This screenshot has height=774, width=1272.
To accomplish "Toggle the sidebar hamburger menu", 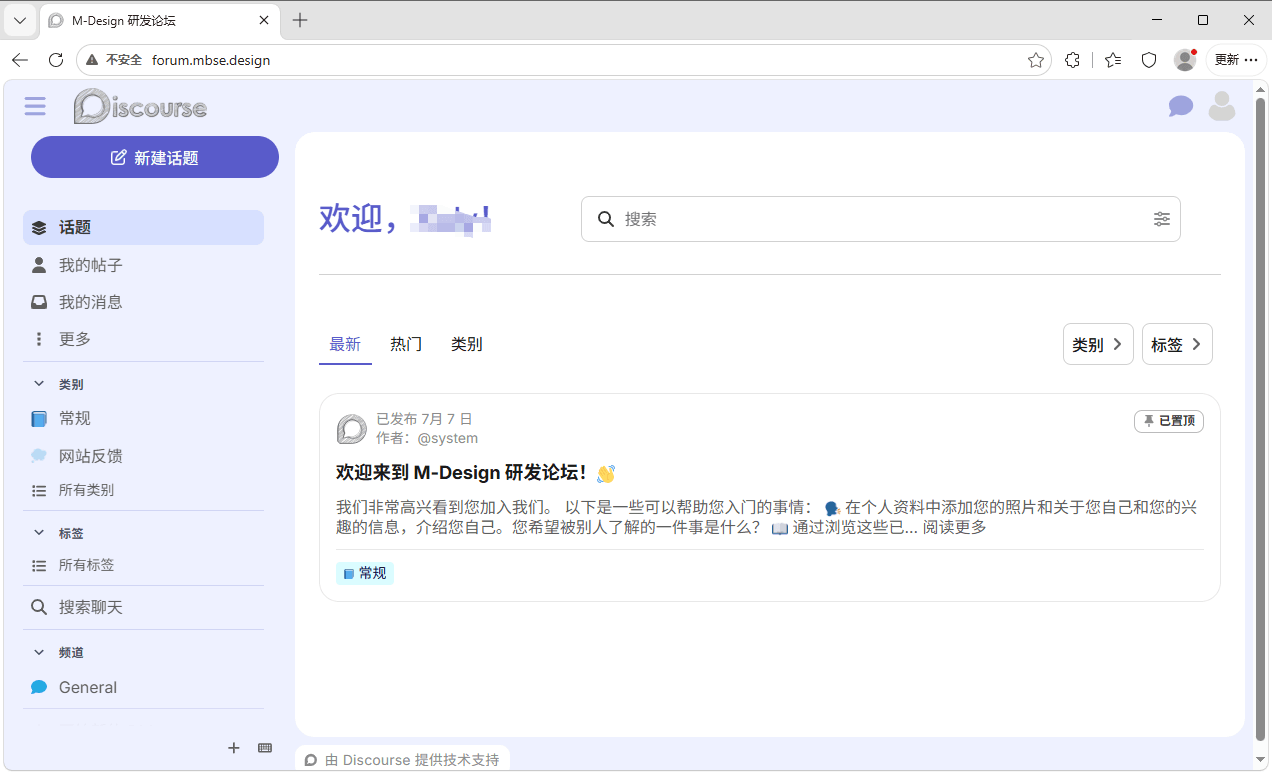I will [35, 106].
